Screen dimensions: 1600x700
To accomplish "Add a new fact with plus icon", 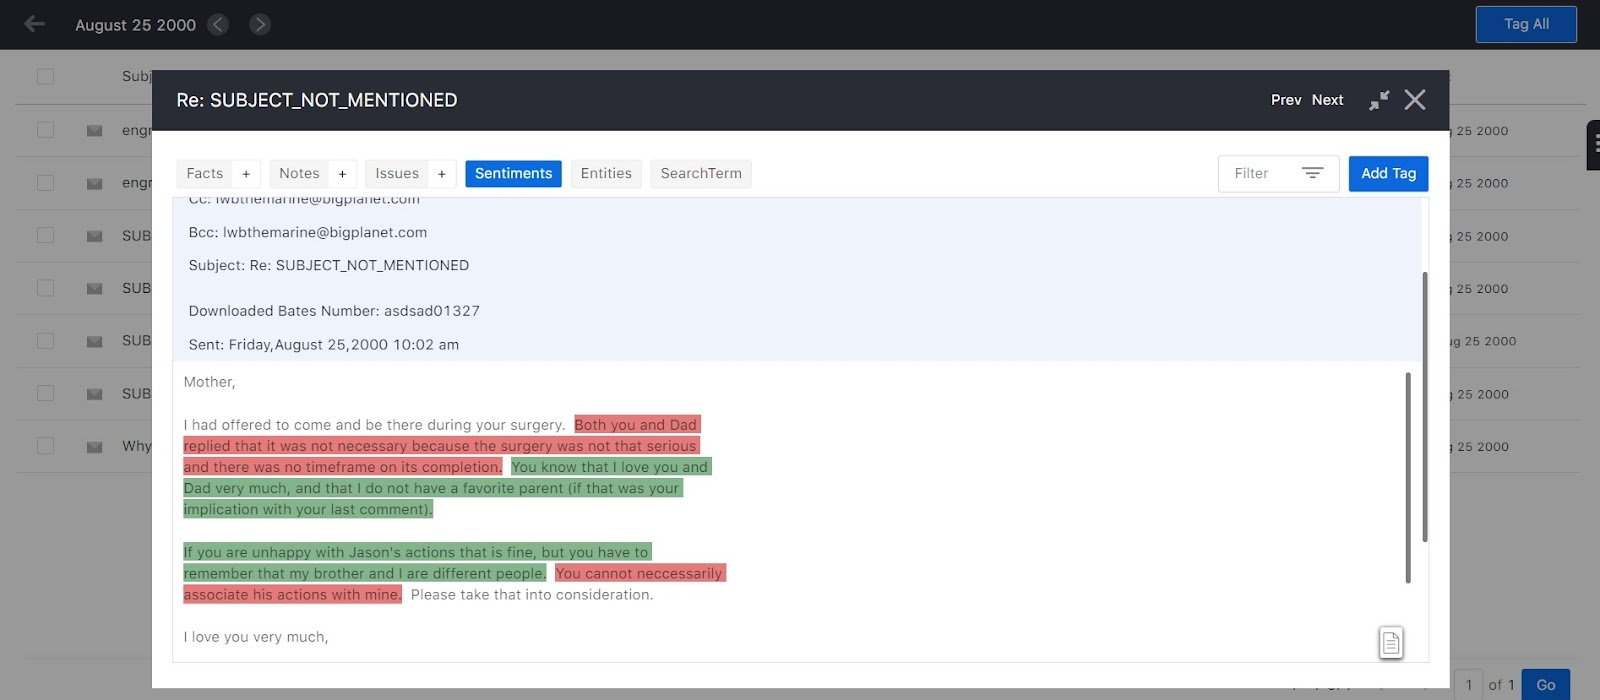I will 246,174.
